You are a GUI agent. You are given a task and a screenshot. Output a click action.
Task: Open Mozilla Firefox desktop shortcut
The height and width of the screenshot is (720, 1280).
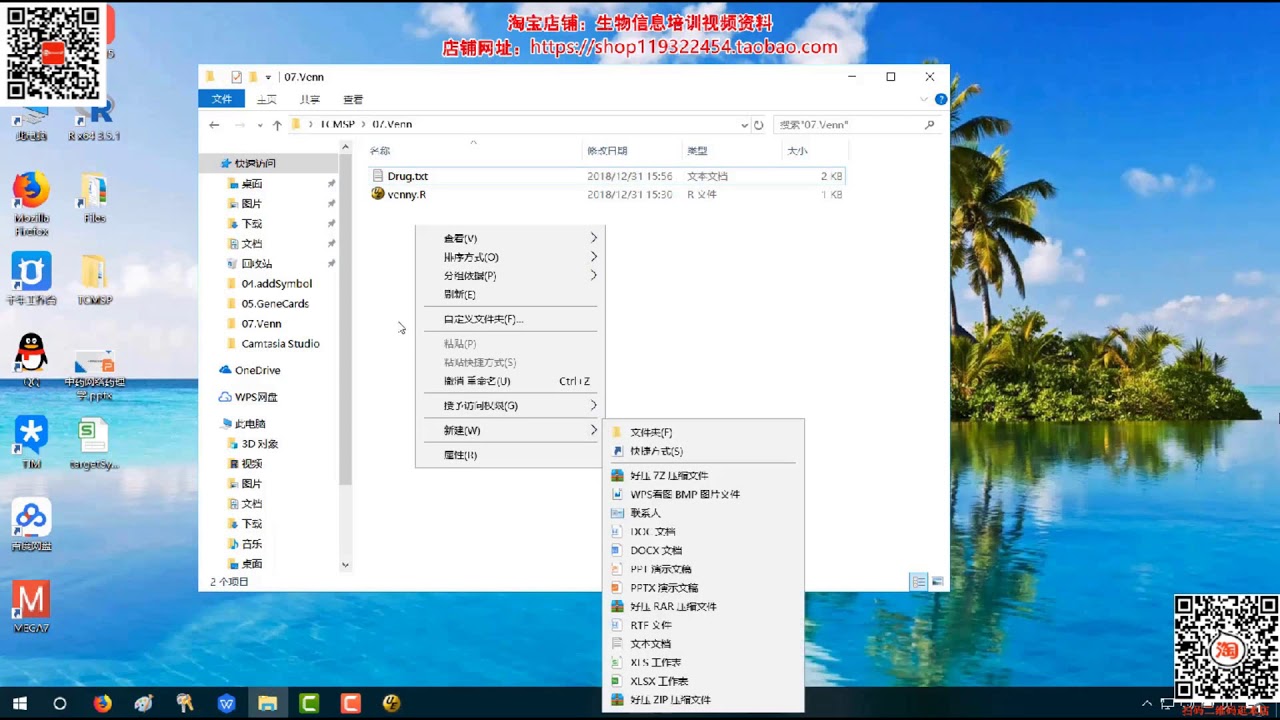[31, 203]
